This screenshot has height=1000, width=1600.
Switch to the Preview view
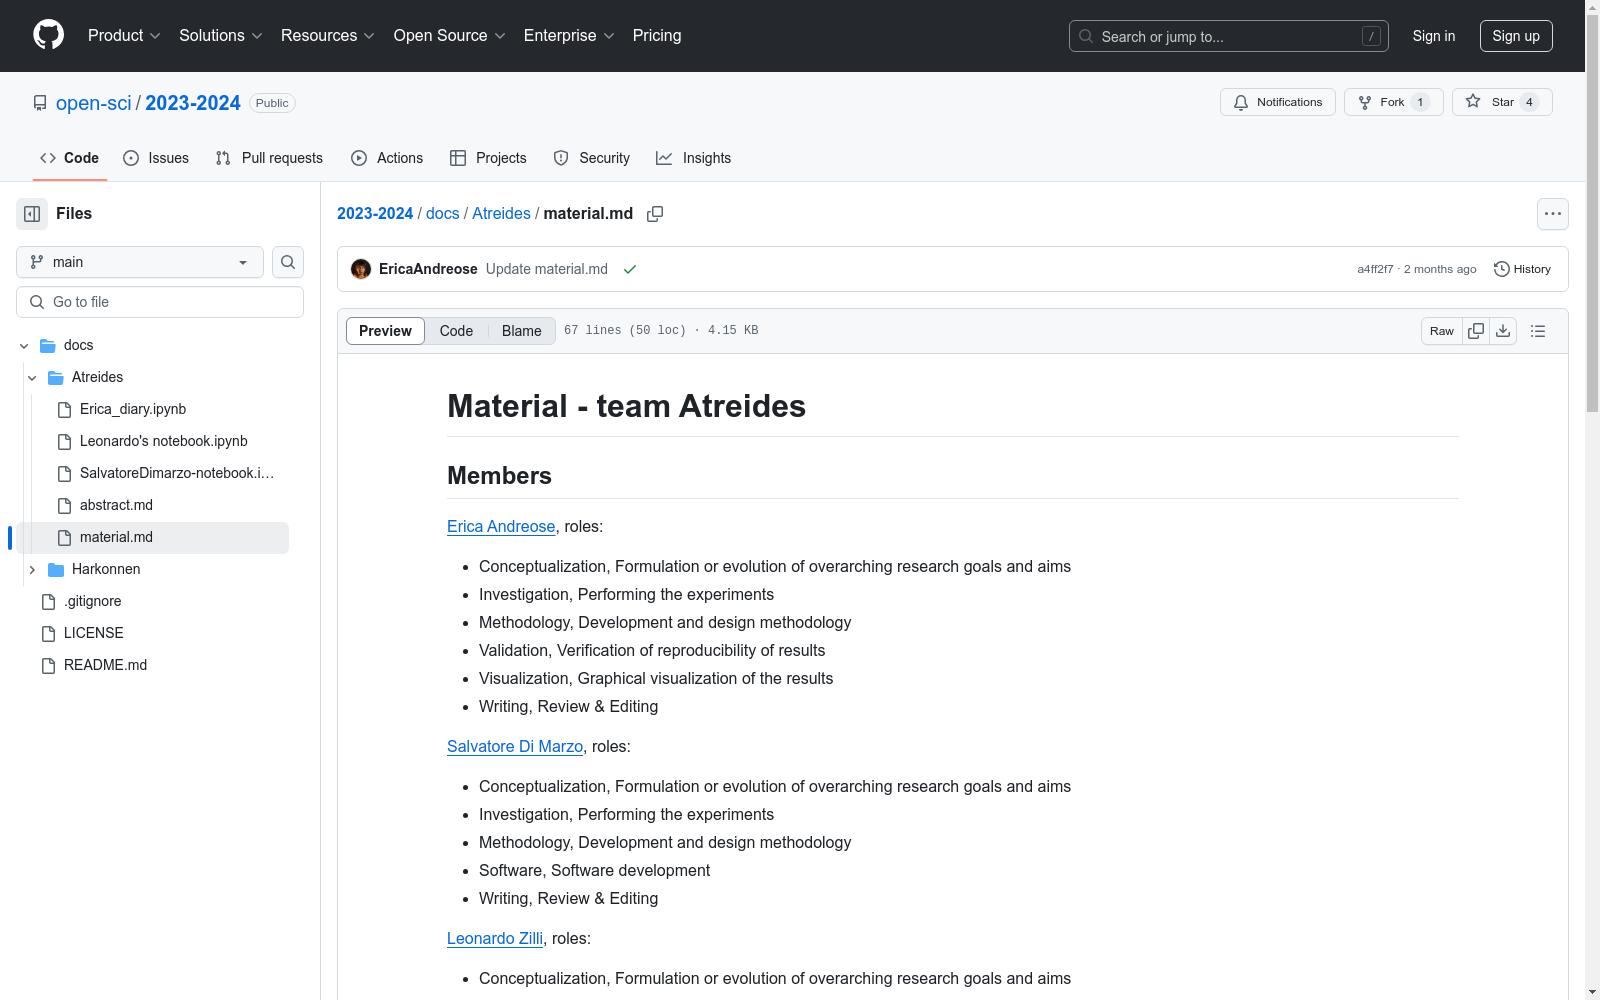point(385,331)
